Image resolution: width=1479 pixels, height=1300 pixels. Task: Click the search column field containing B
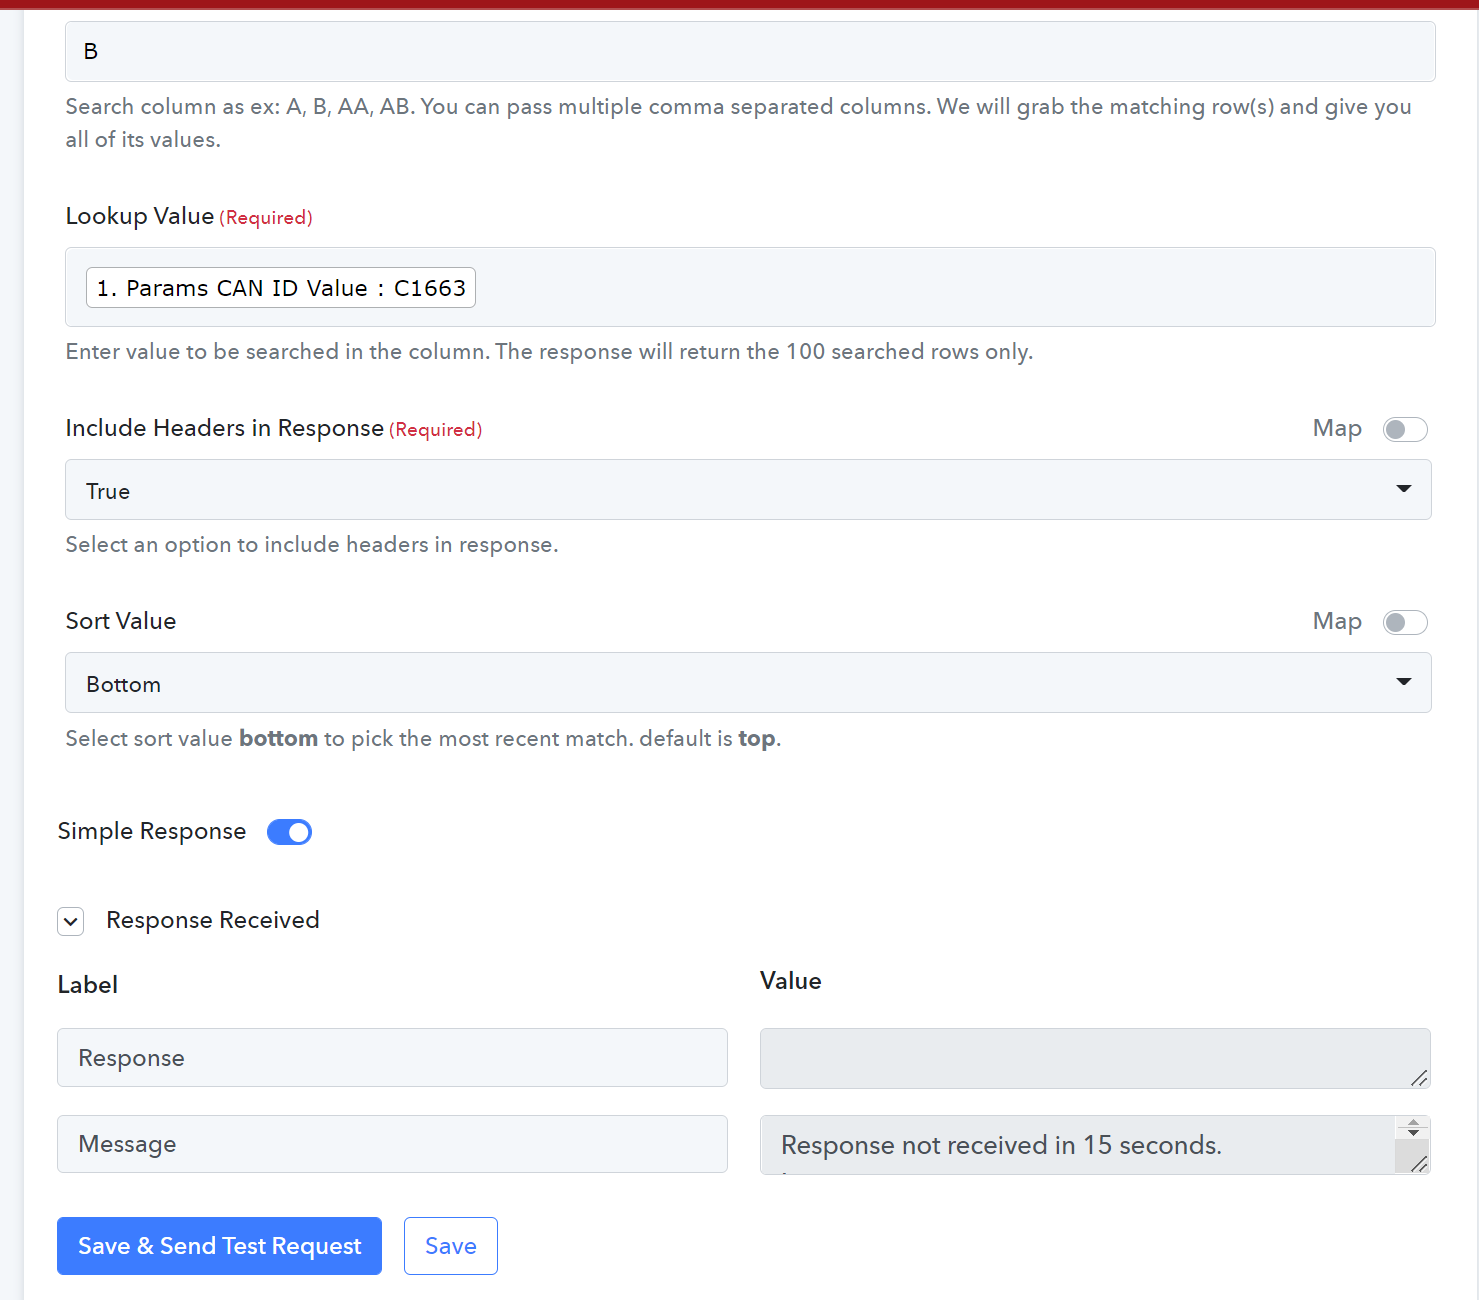[750, 51]
